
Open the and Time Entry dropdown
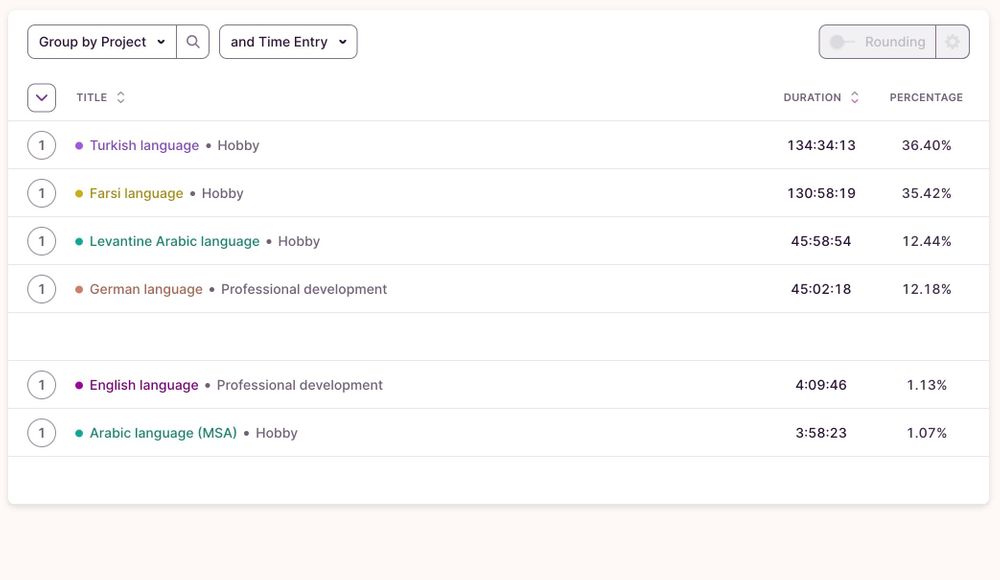[288, 41]
